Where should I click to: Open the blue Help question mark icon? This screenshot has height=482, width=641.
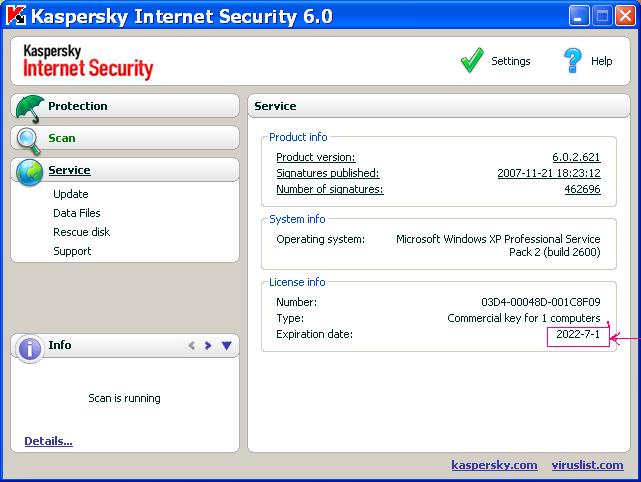coord(573,60)
